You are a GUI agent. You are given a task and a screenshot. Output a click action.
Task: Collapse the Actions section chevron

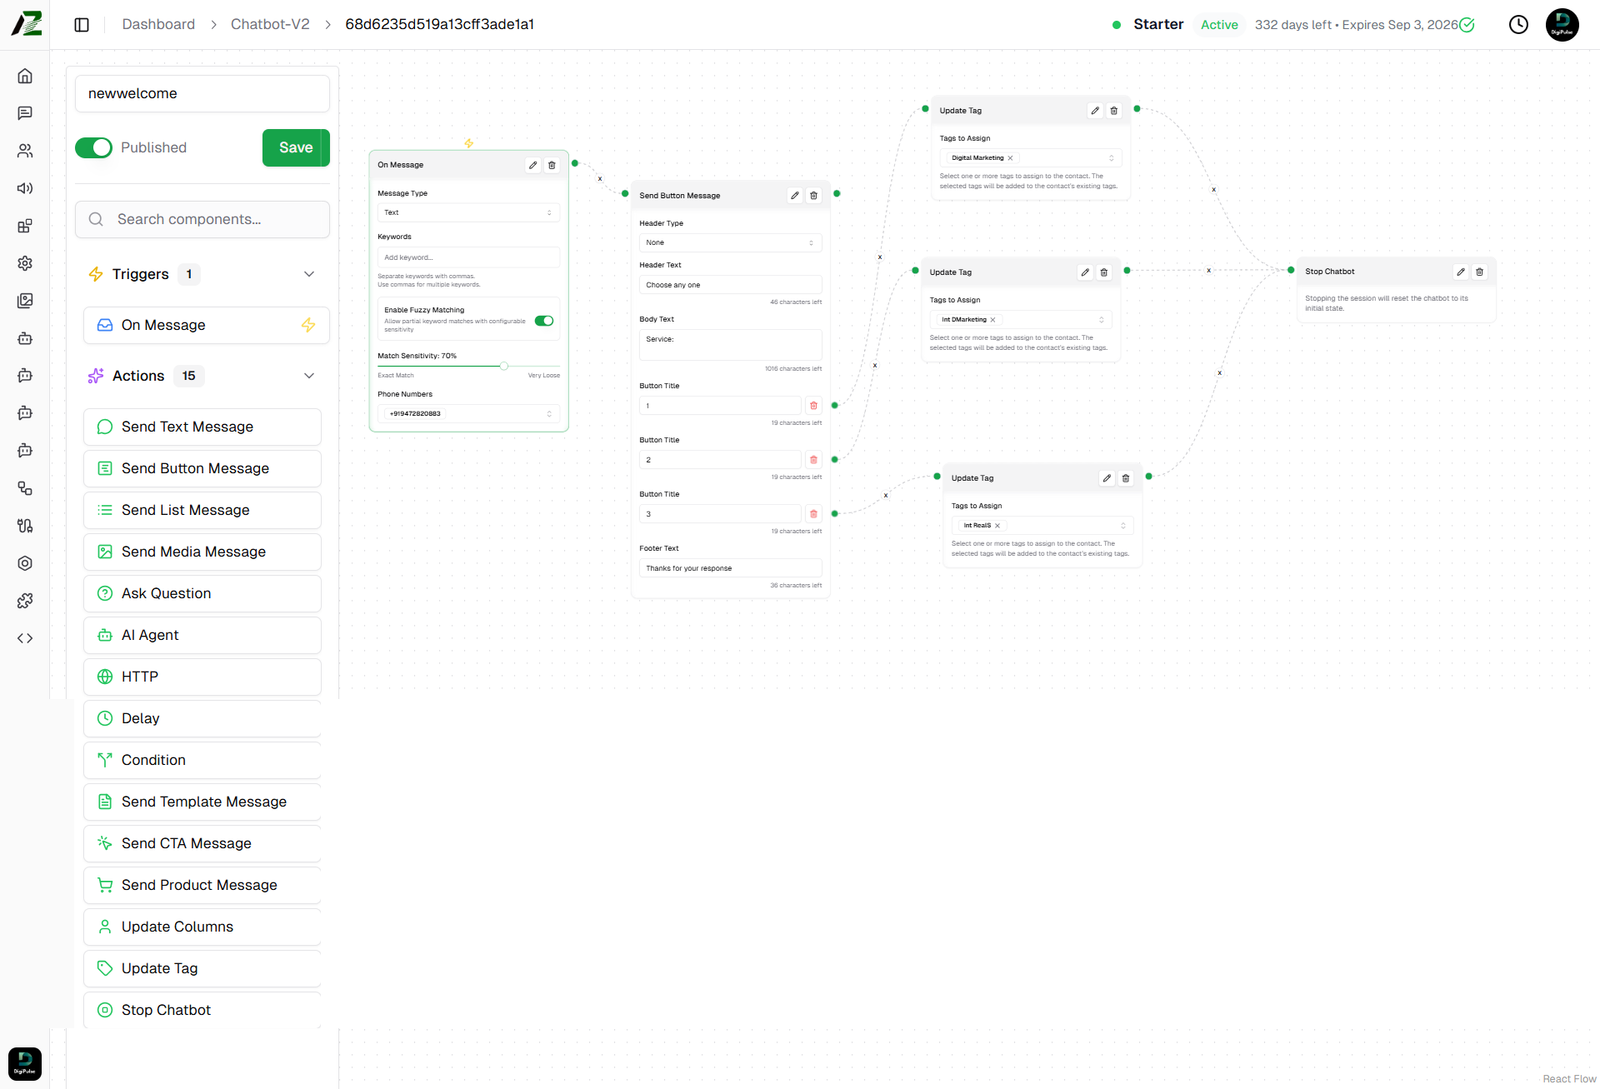click(309, 376)
